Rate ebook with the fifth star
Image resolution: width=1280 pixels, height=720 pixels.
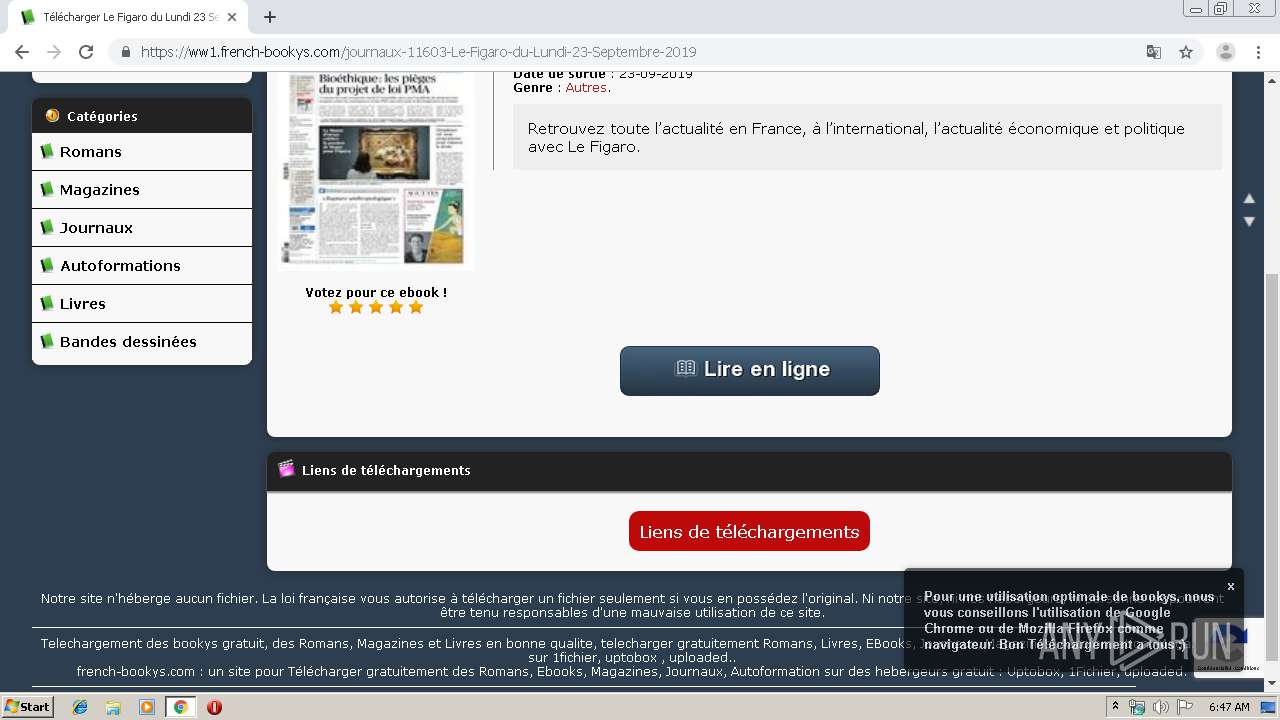click(x=416, y=307)
